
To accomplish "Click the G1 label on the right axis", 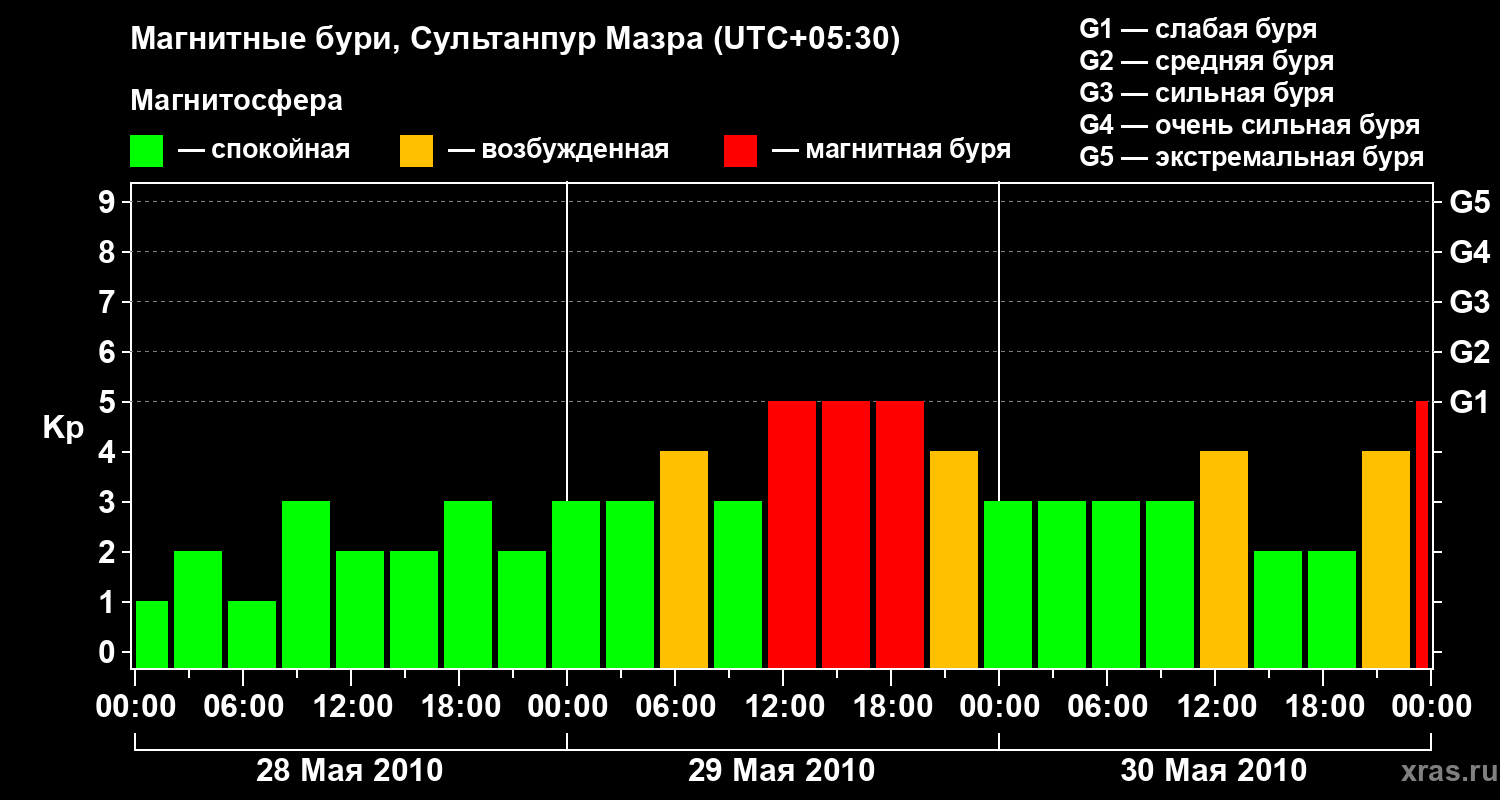I will click(x=1470, y=402).
